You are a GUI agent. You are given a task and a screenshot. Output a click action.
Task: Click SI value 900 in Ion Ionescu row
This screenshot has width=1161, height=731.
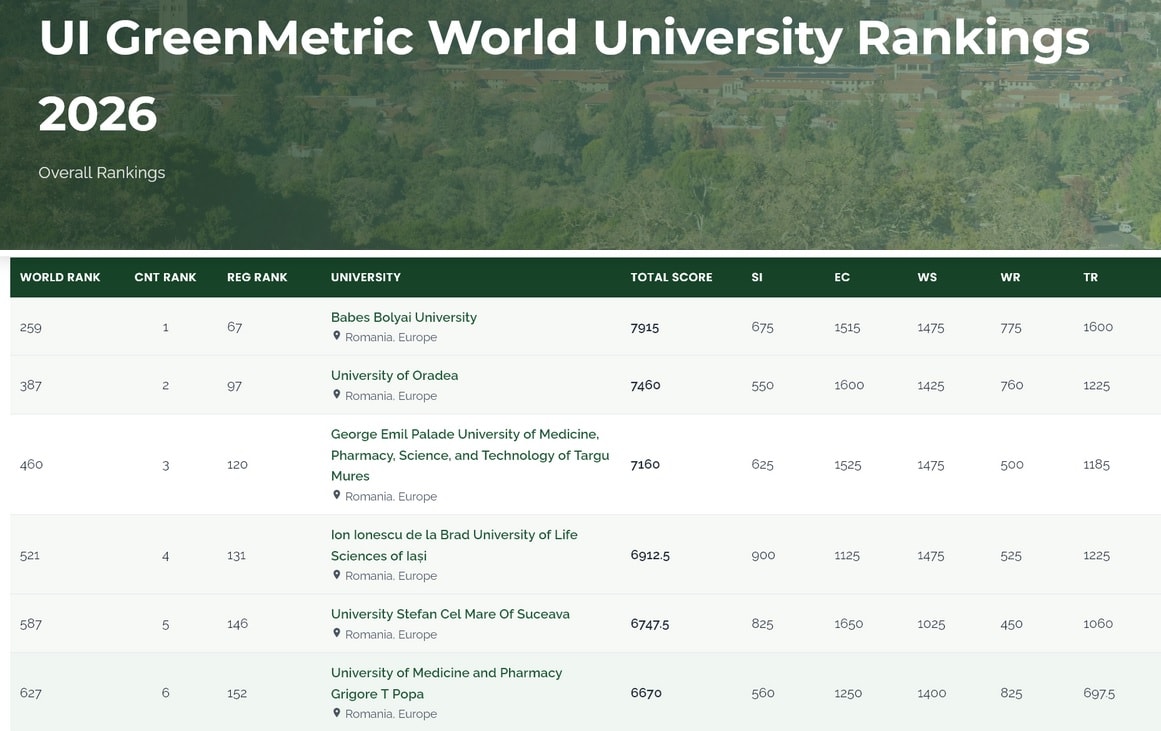pos(763,555)
